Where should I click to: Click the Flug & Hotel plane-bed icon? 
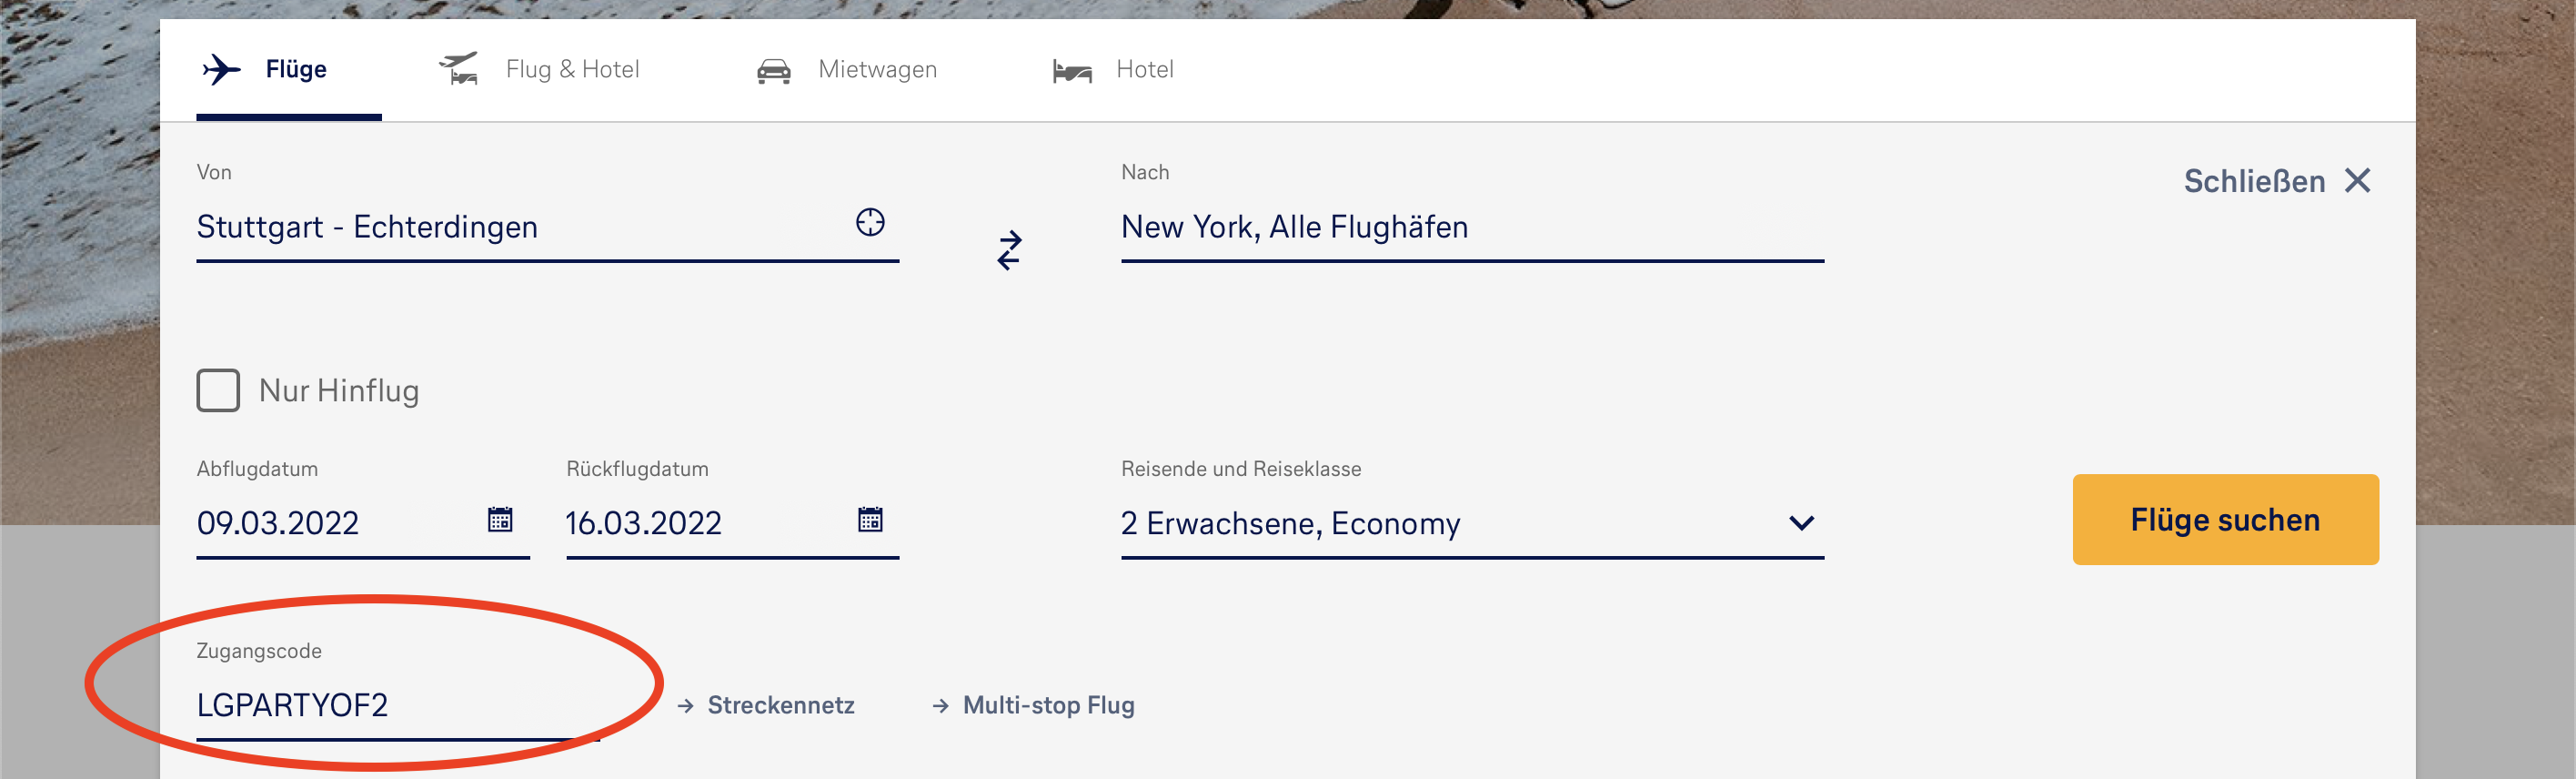click(459, 69)
